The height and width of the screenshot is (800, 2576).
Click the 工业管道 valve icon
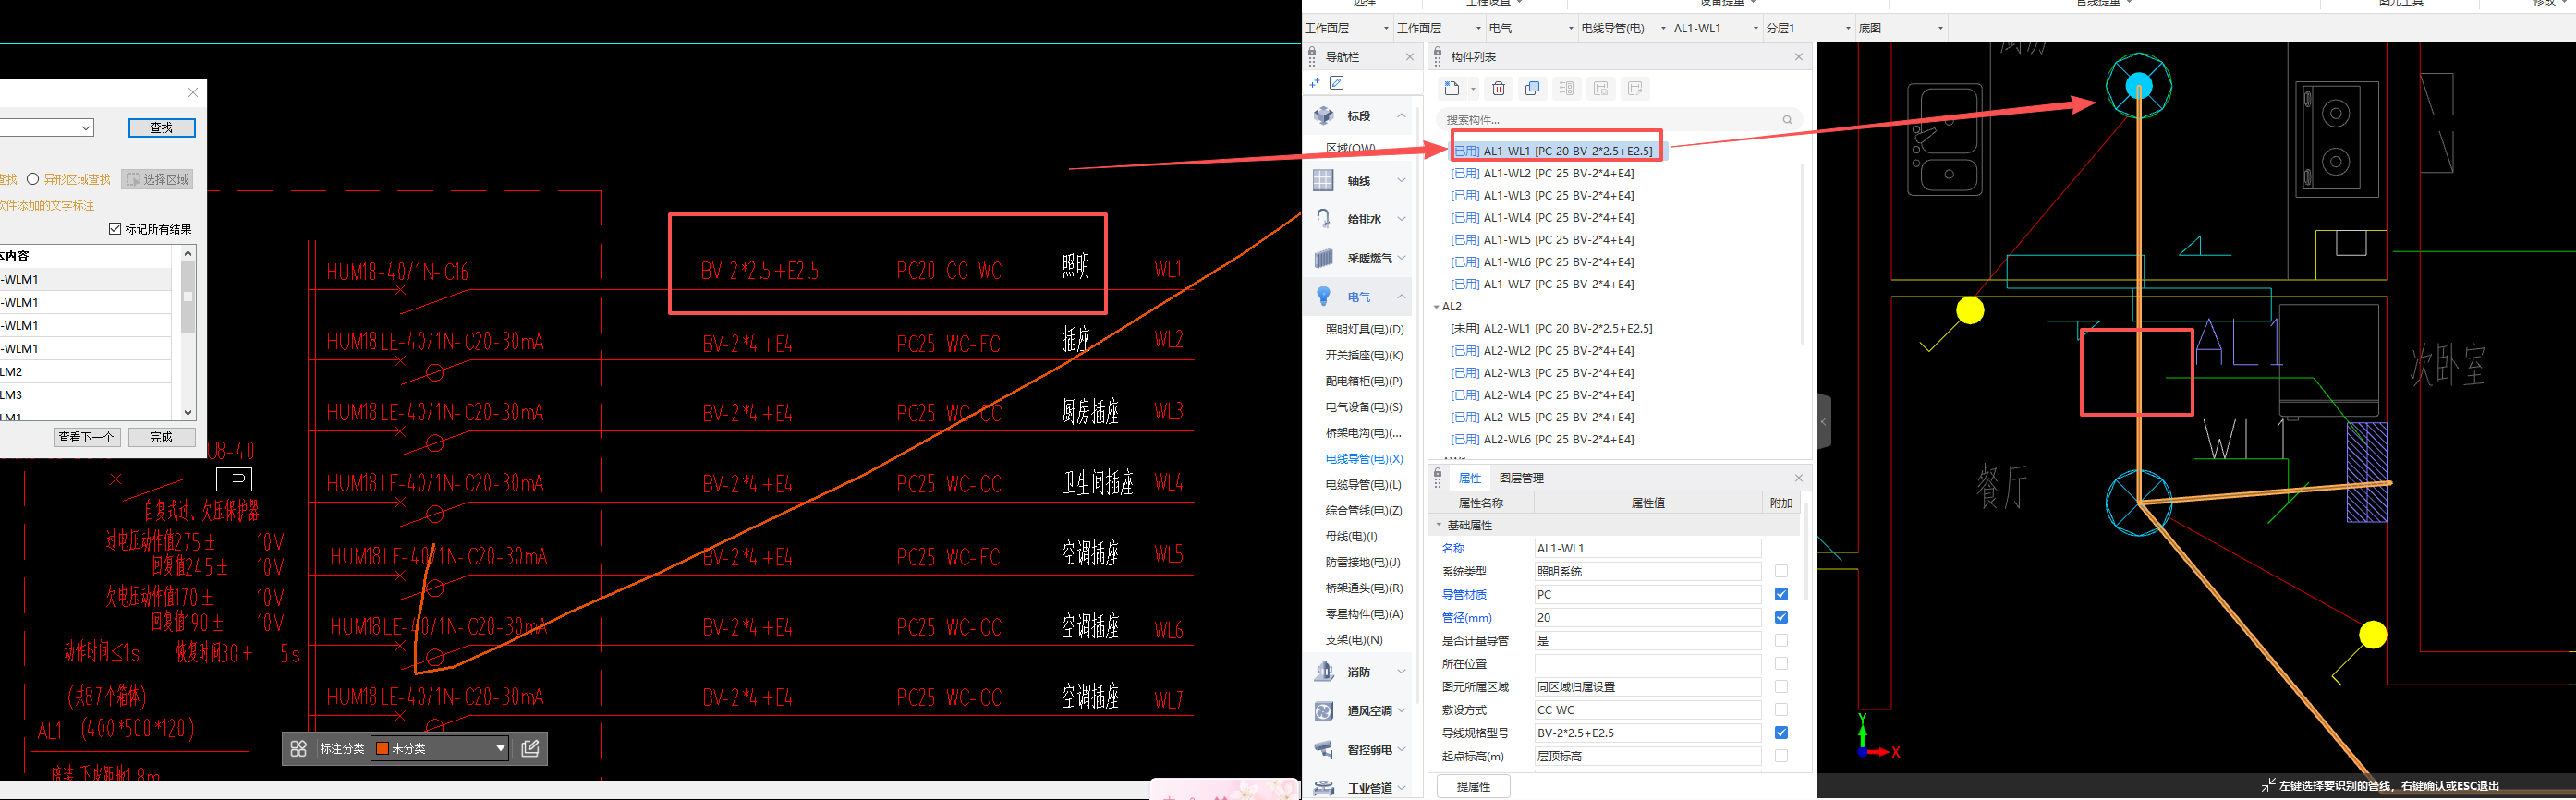1324,788
